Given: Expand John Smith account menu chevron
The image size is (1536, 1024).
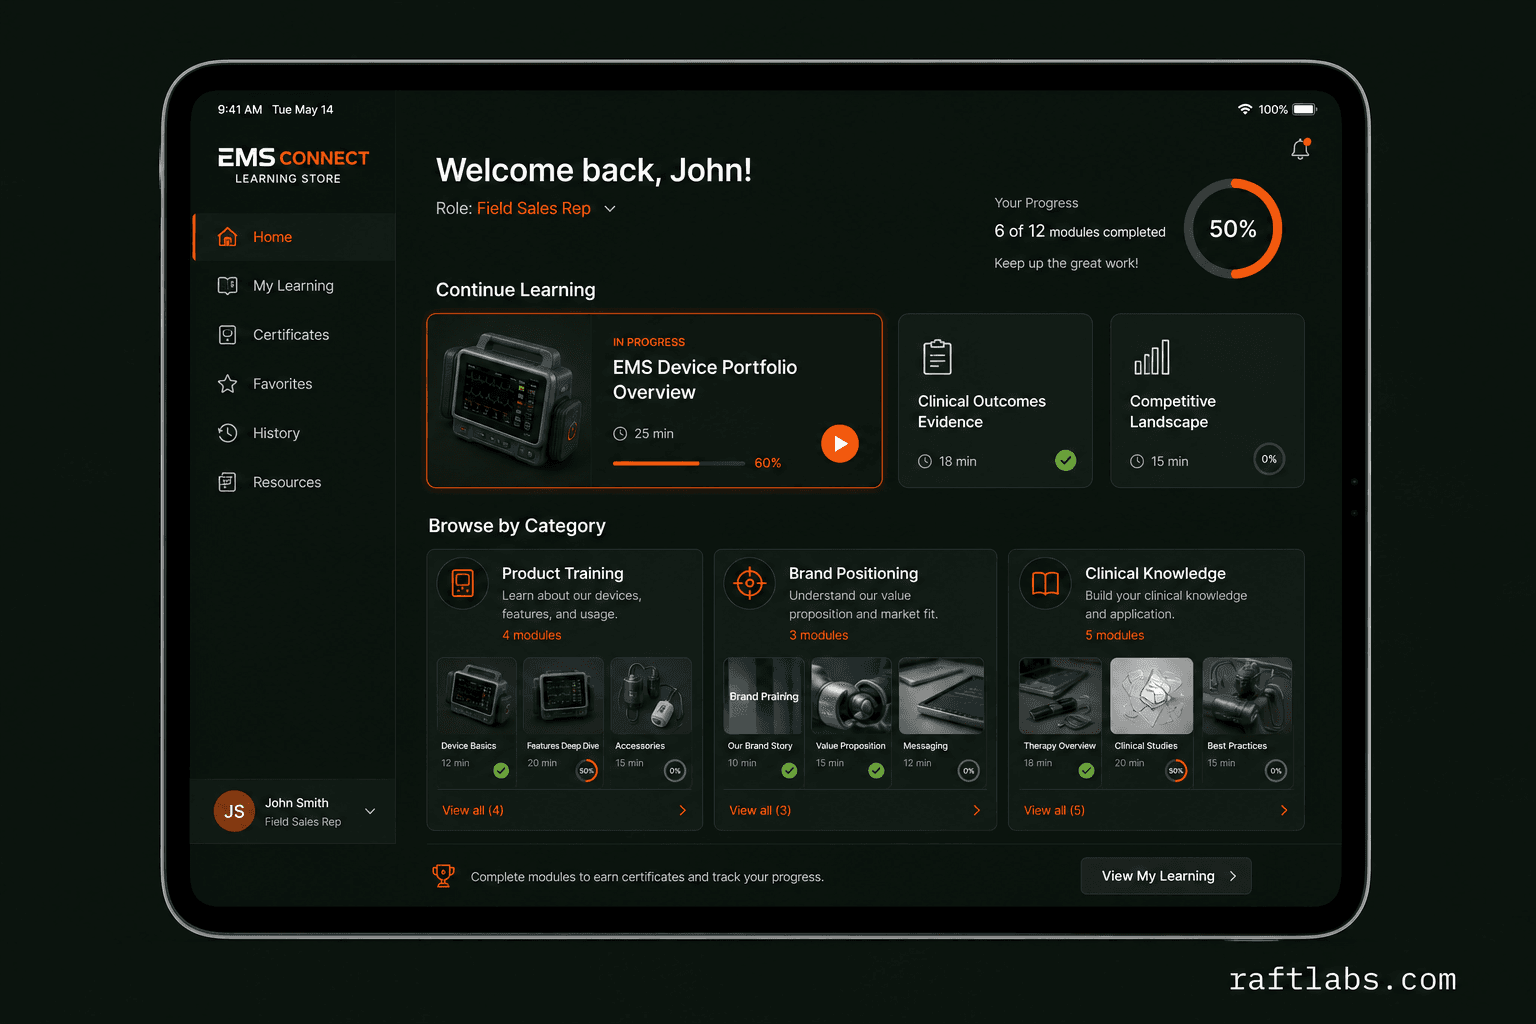Looking at the screenshot, I should pos(370,811).
